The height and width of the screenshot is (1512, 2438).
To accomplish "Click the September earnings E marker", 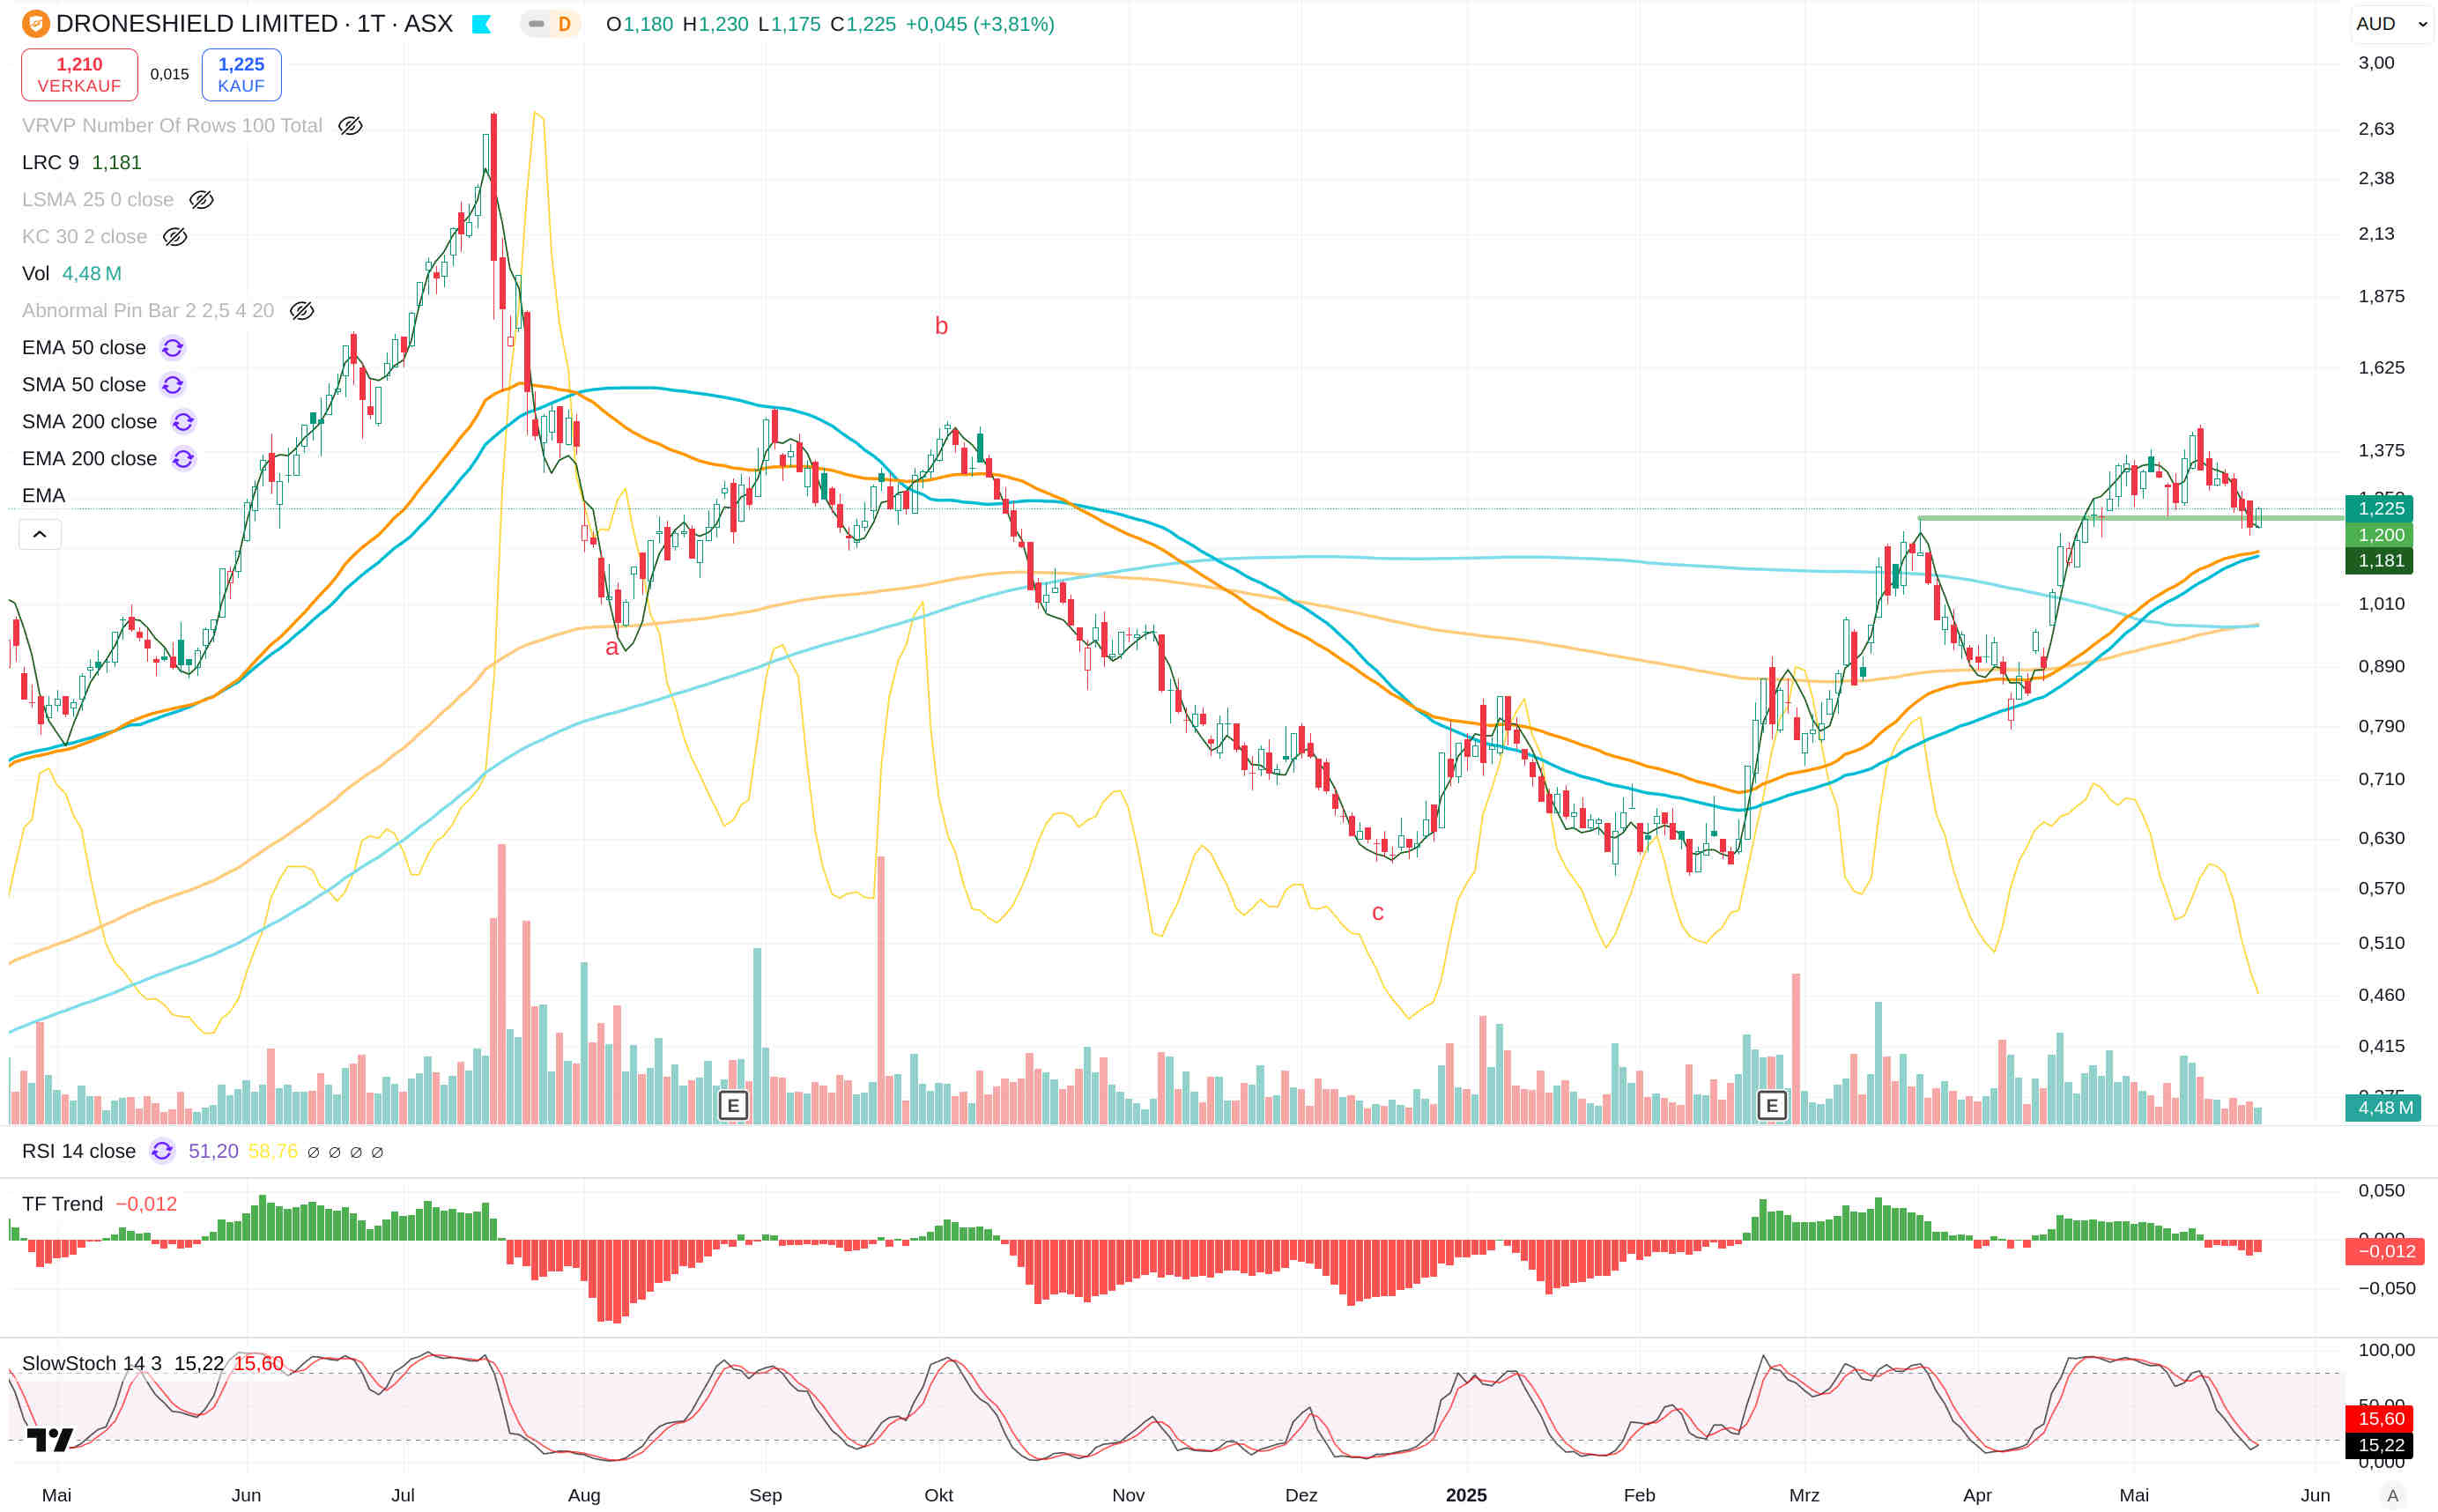I will click(x=733, y=1105).
